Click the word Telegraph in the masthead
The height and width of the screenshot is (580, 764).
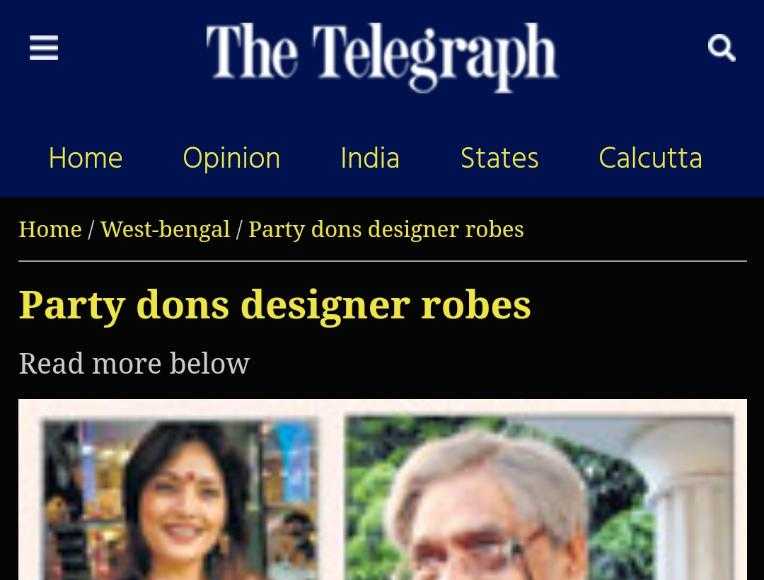pyautogui.click(x=435, y=57)
